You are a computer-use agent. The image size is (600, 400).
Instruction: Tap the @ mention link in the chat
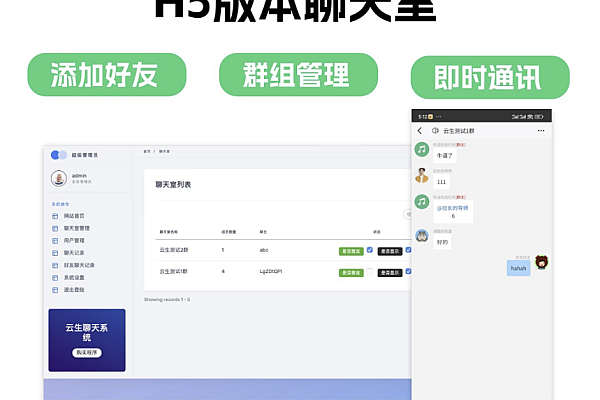coord(452,208)
